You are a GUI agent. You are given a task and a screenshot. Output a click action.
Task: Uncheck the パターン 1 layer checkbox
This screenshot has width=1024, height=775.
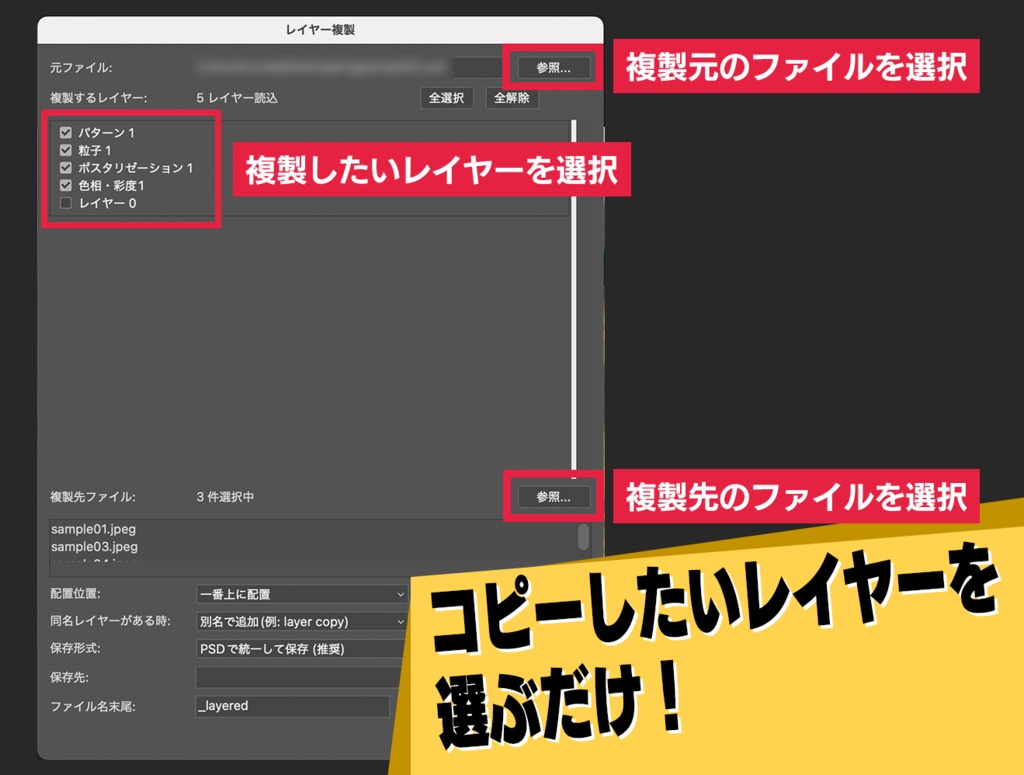65,133
